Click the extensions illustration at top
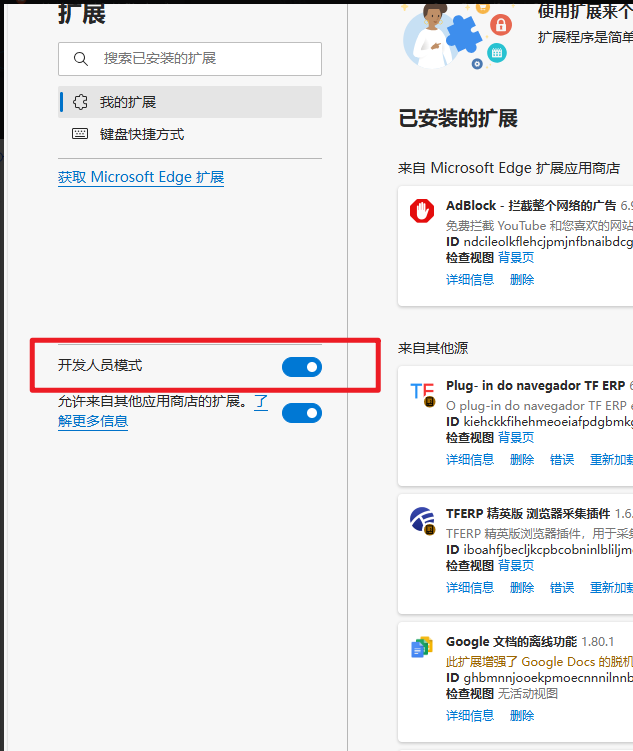Viewport: 633px width, 751px height. (456, 36)
